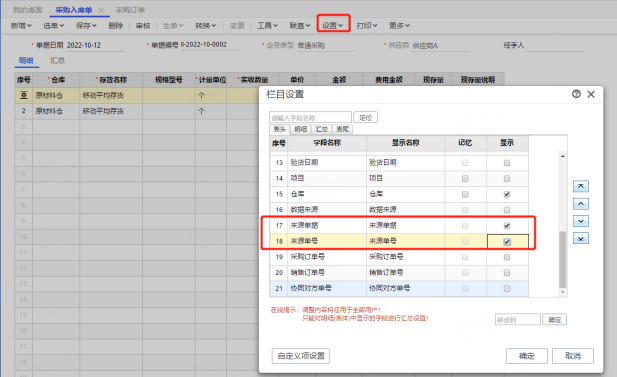Screen dimensions: 617x377
Task: Move field to top with arrow button
Action: click(x=581, y=186)
